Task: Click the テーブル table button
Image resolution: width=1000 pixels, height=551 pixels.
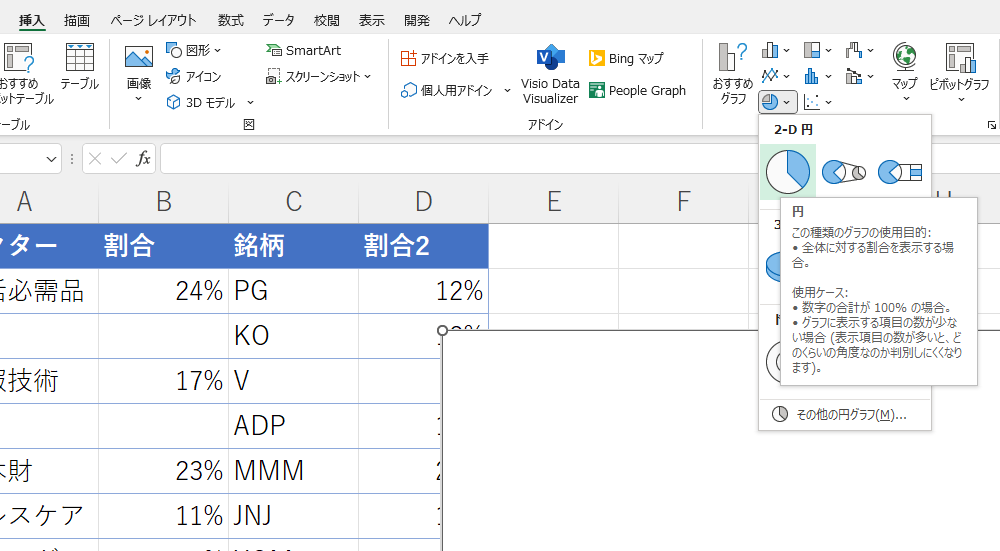Action: 80,67
